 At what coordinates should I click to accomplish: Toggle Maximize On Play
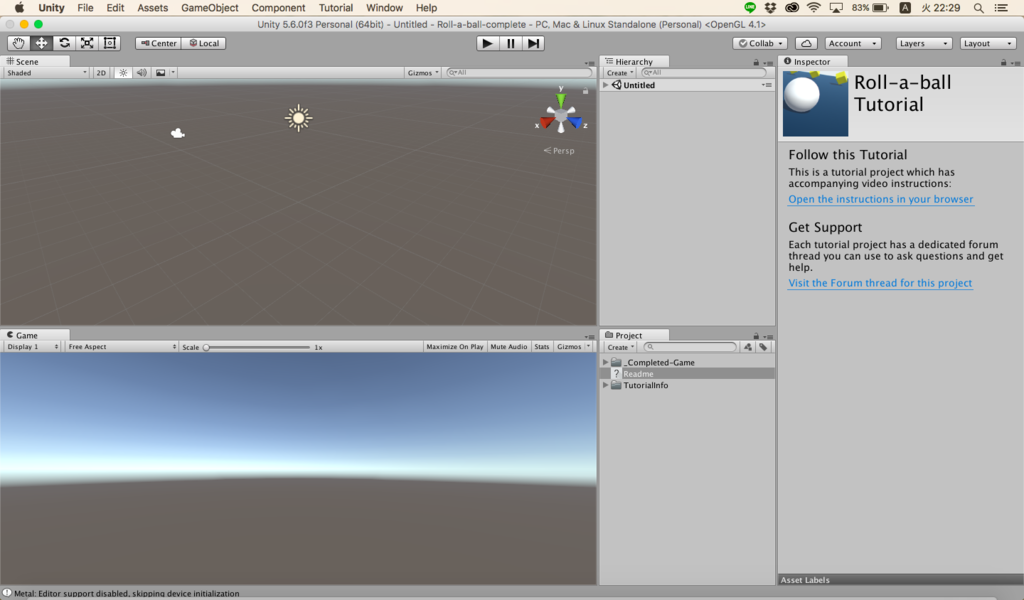tap(455, 347)
